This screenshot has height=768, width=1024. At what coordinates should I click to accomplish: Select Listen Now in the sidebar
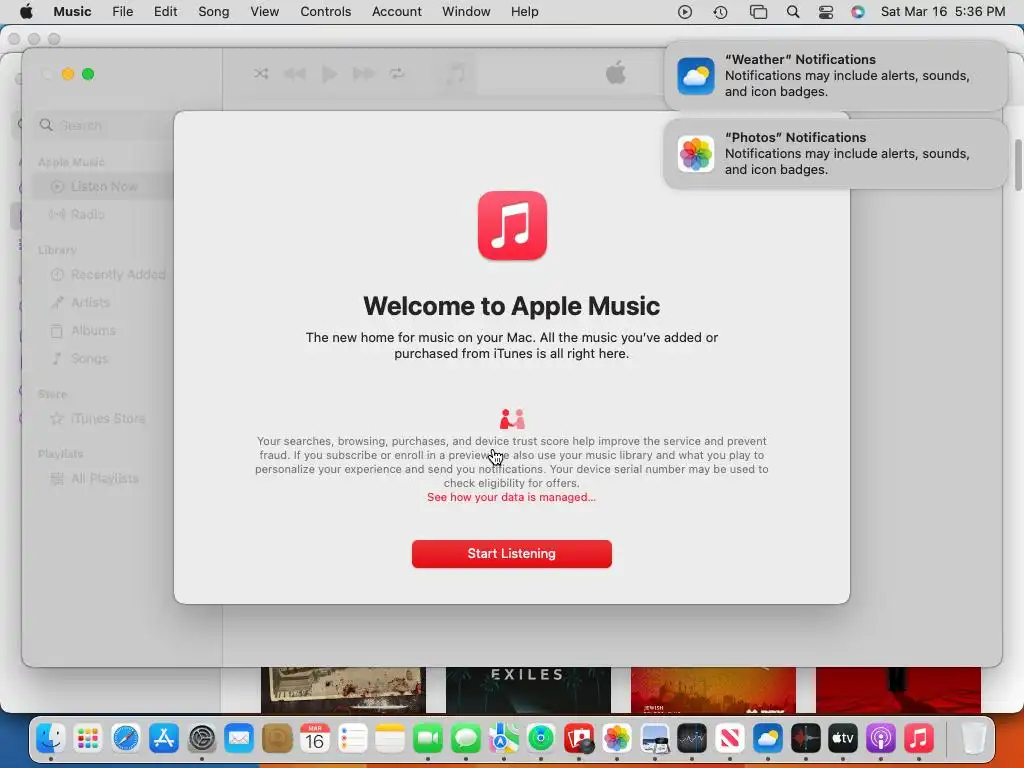pos(103,186)
